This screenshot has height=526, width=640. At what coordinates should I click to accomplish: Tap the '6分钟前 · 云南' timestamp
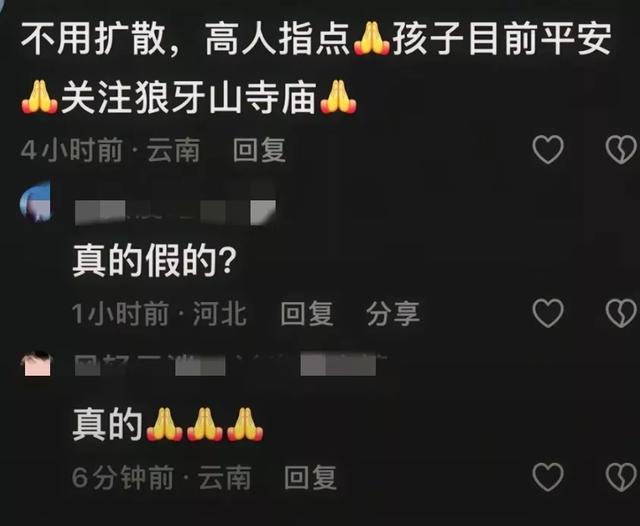click(161, 477)
